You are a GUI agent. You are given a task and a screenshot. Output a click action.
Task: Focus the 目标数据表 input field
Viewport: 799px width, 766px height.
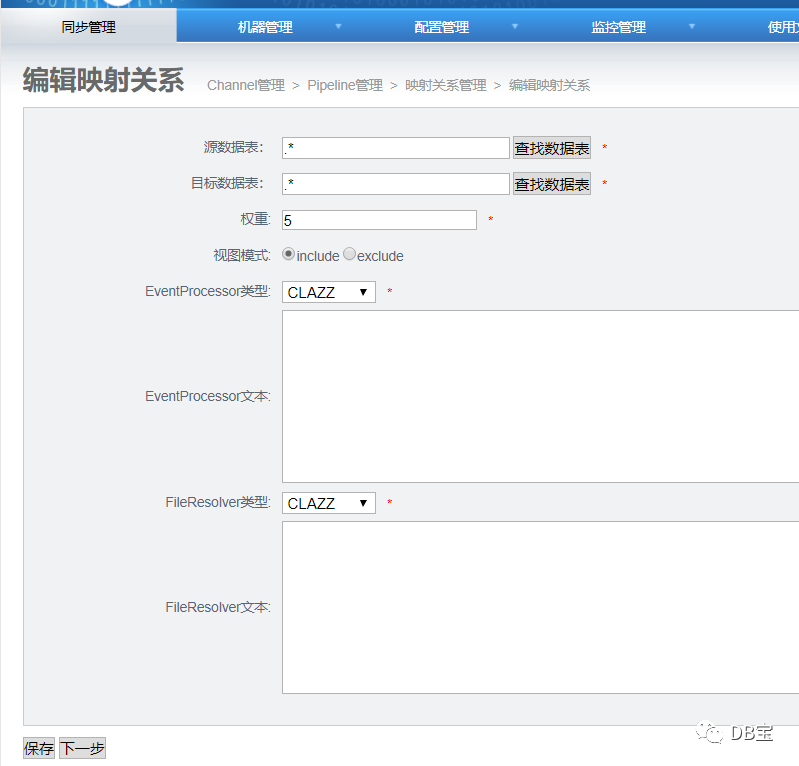[x=395, y=183]
